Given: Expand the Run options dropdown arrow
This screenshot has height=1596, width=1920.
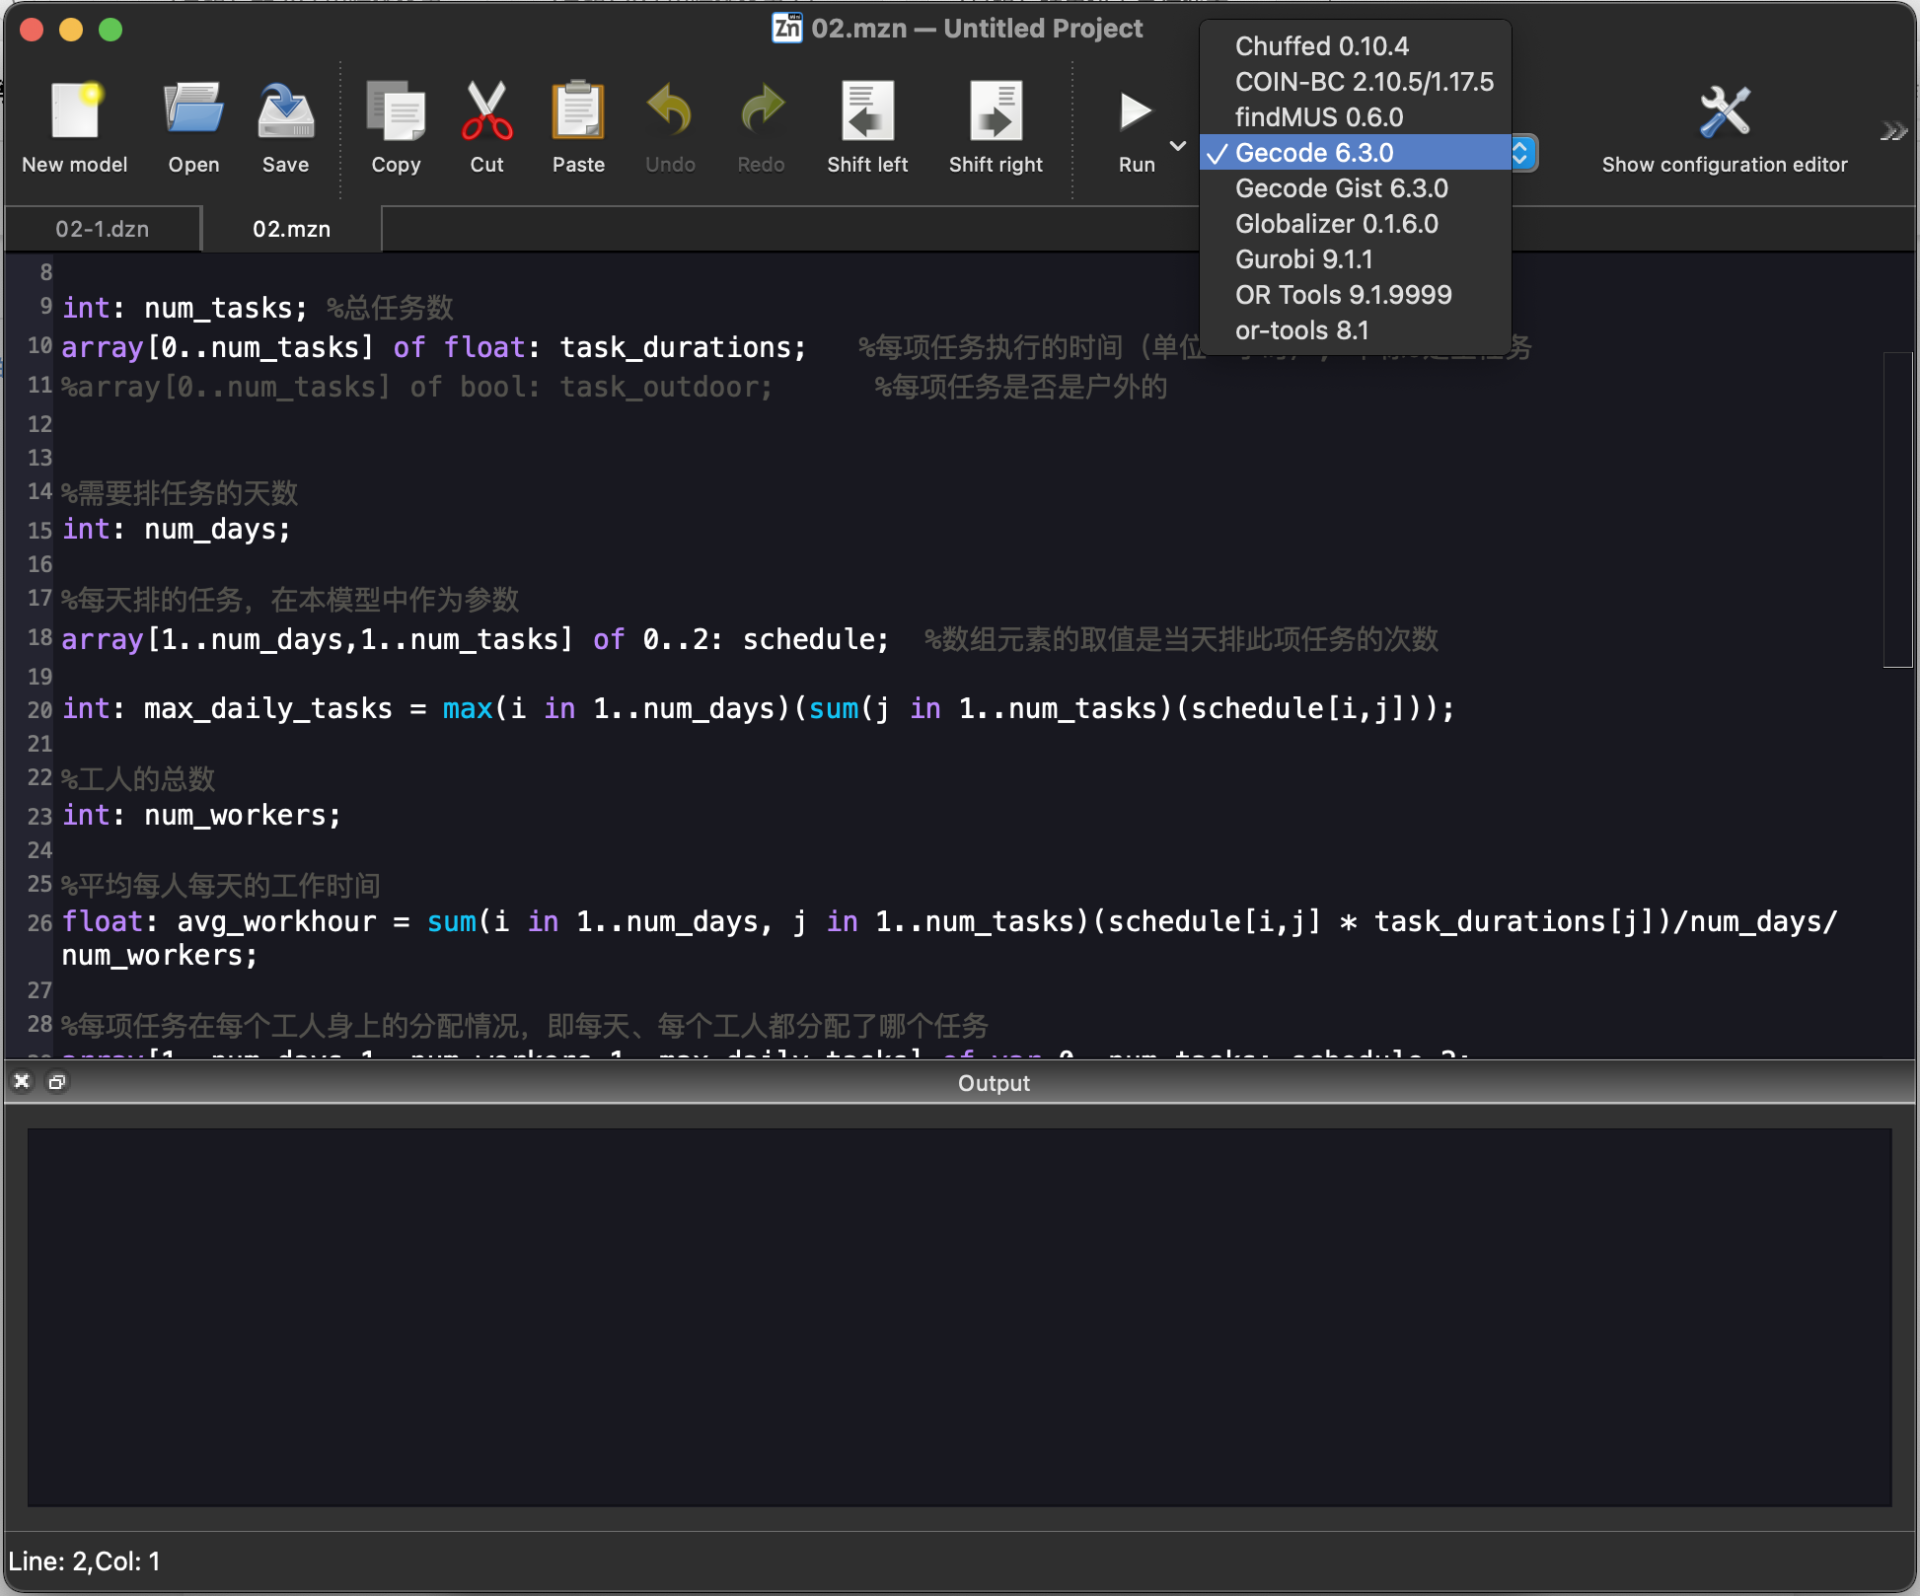Looking at the screenshot, I should click(x=1178, y=146).
